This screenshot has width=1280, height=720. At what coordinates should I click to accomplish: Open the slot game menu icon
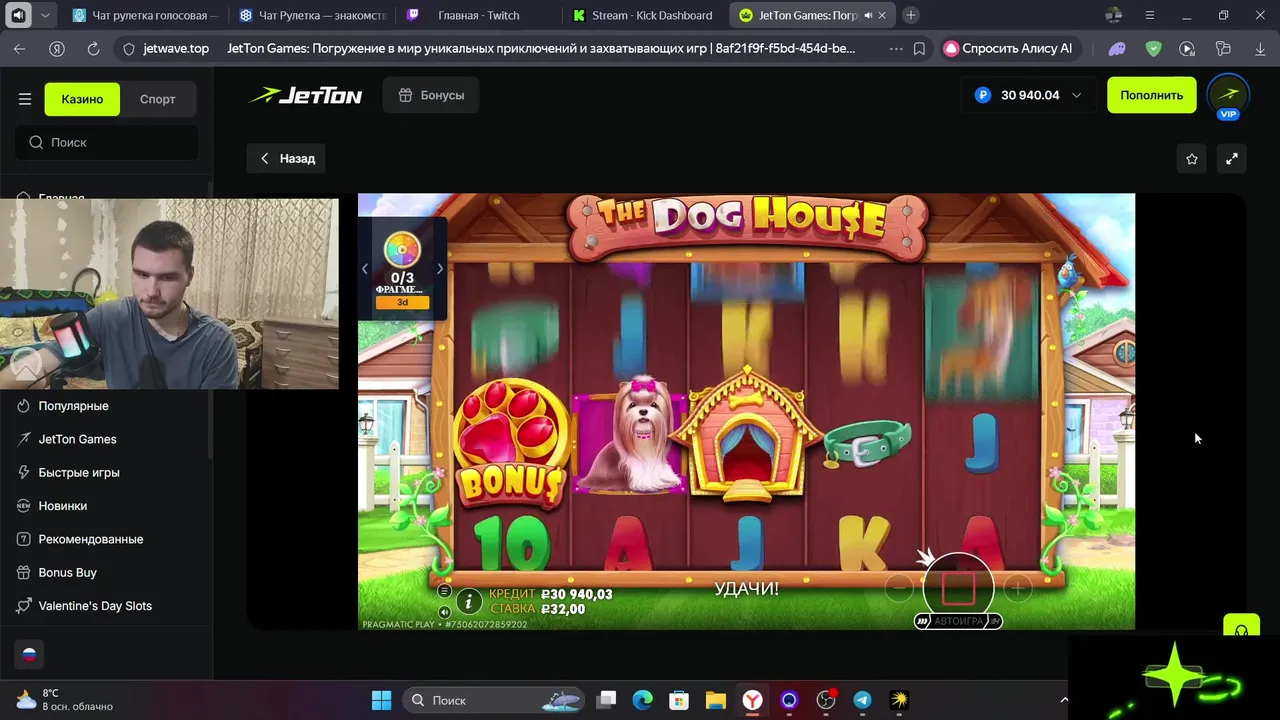point(445,591)
